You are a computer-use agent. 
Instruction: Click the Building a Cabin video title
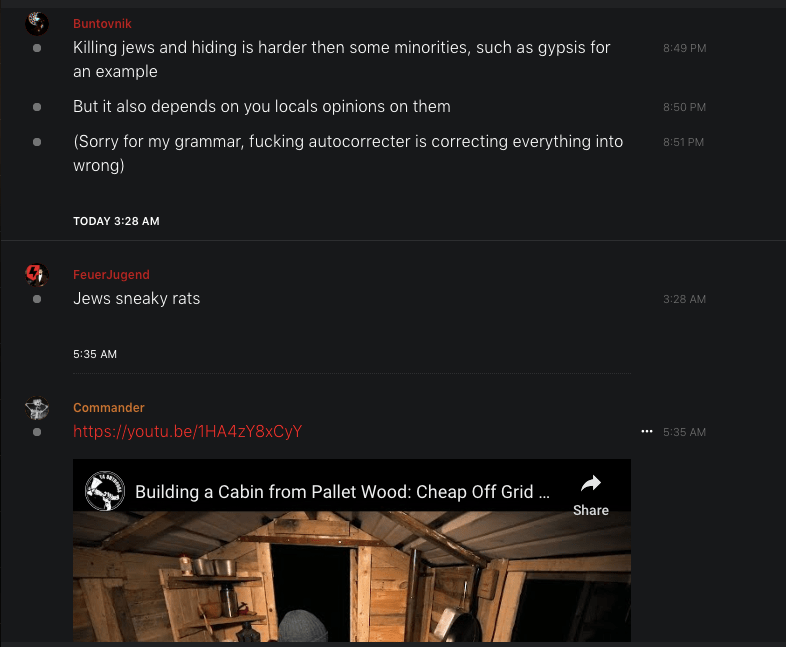click(x=342, y=492)
